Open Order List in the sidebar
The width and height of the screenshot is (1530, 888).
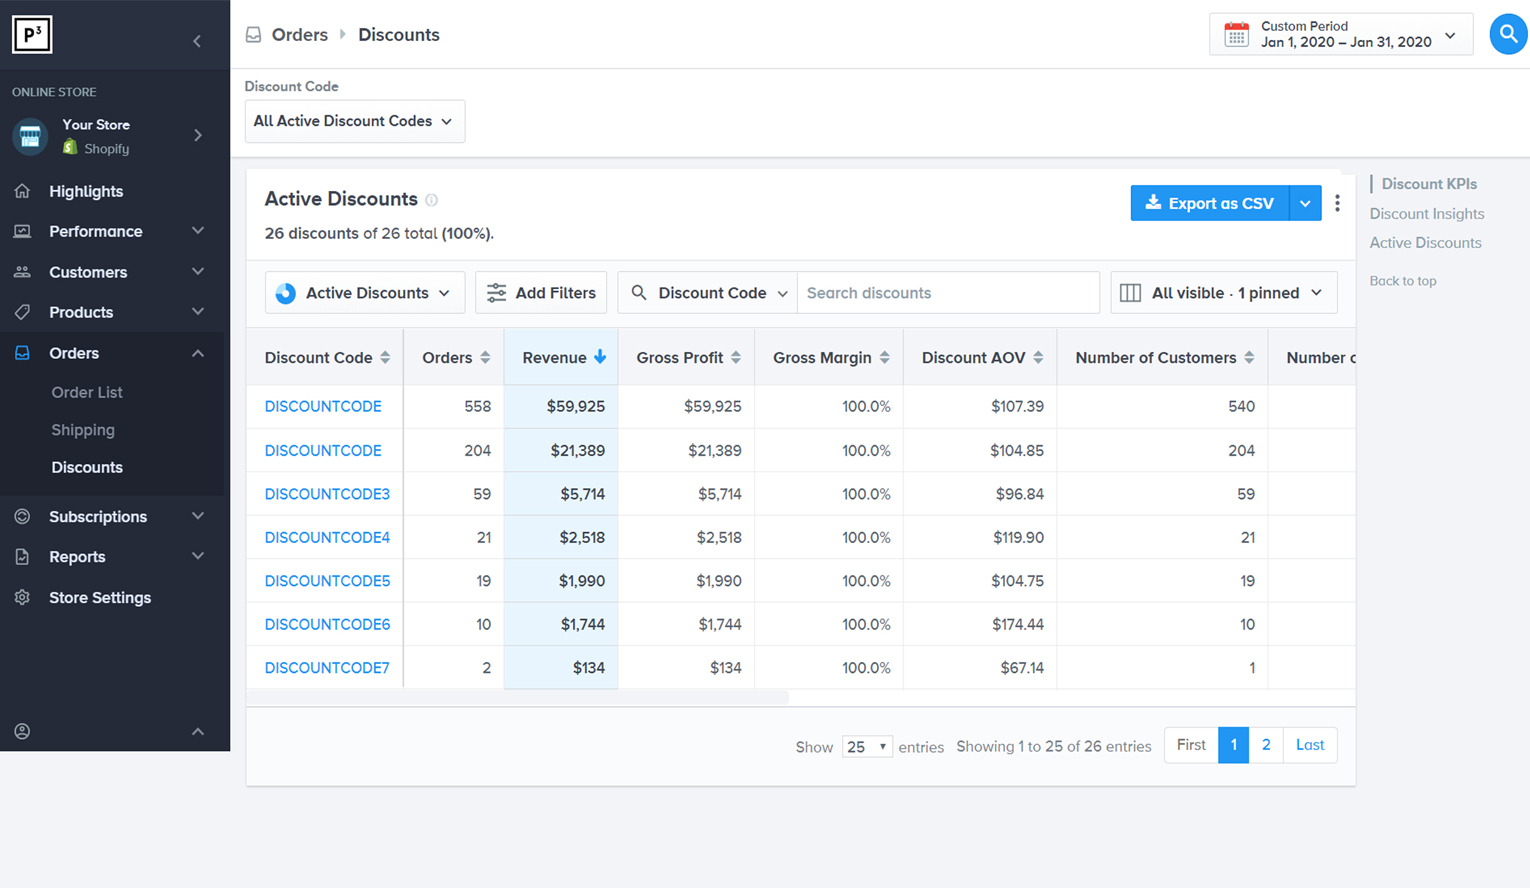pos(87,392)
